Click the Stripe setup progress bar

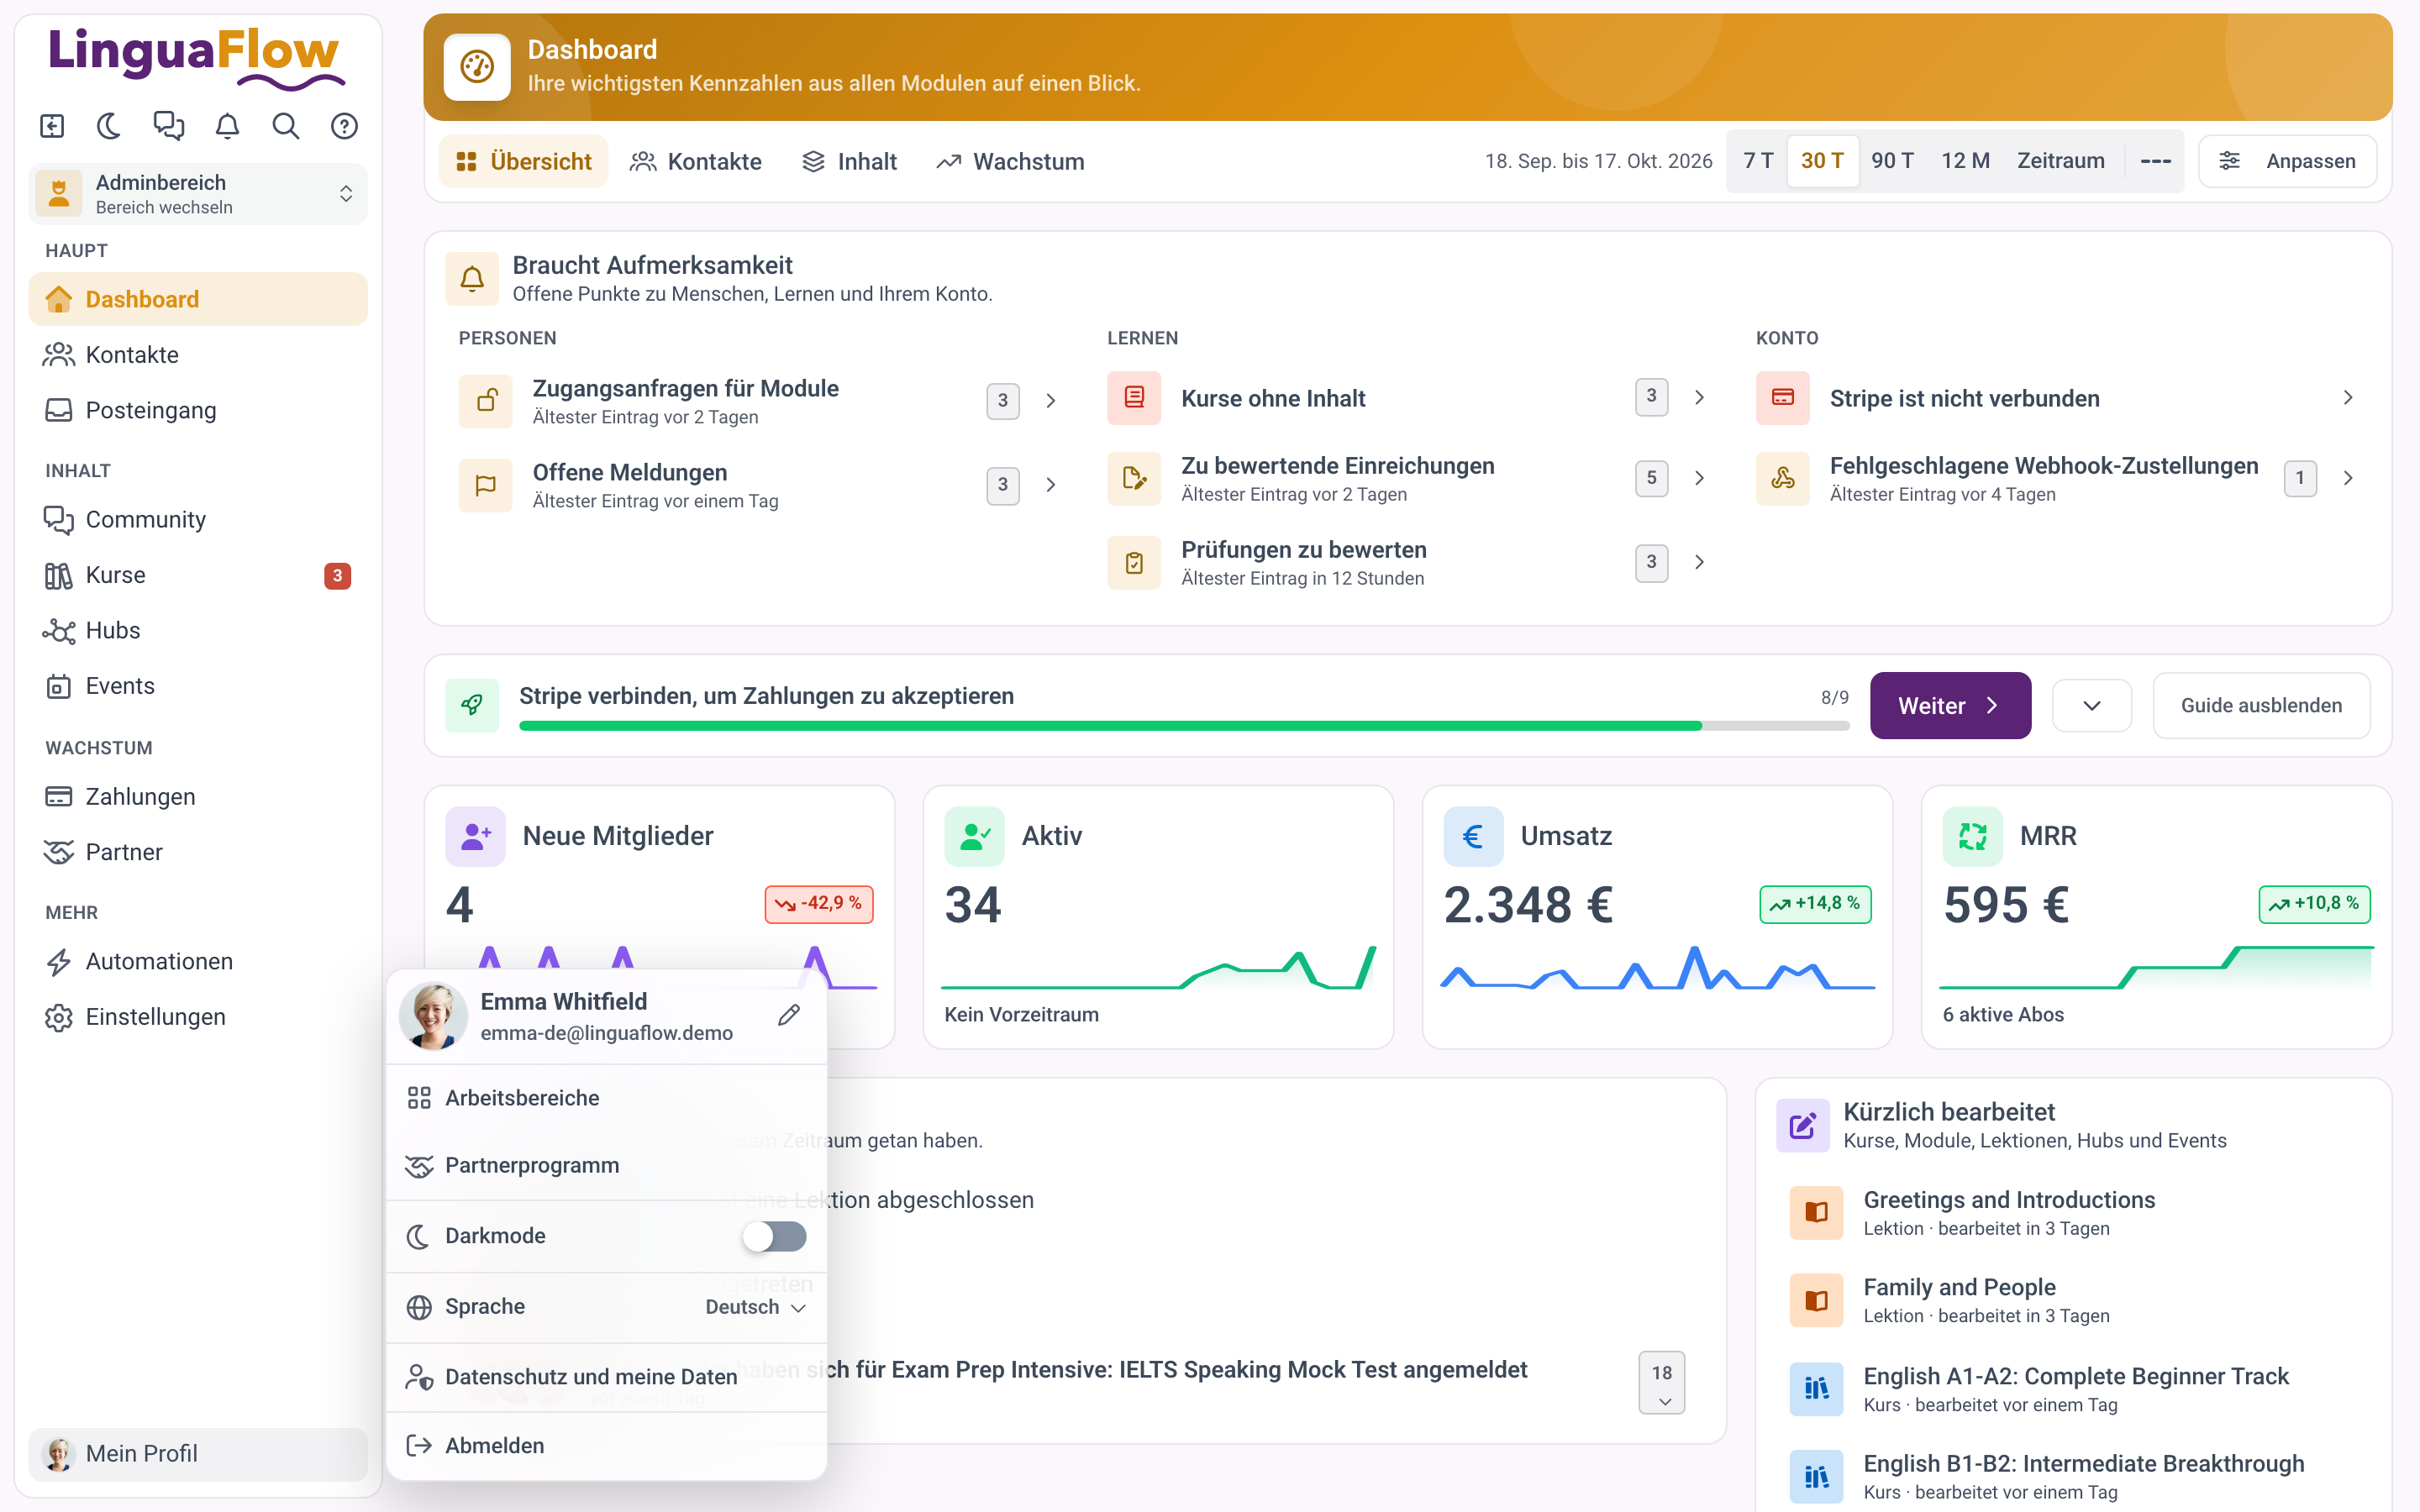tap(1184, 726)
